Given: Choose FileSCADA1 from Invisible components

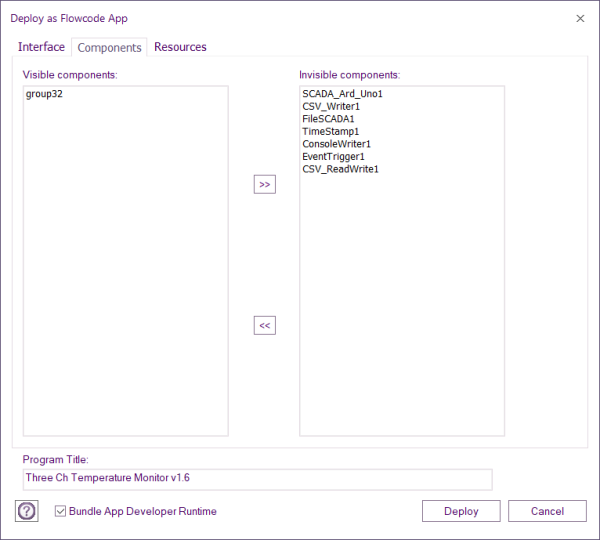Looking at the screenshot, I should 328,119.
